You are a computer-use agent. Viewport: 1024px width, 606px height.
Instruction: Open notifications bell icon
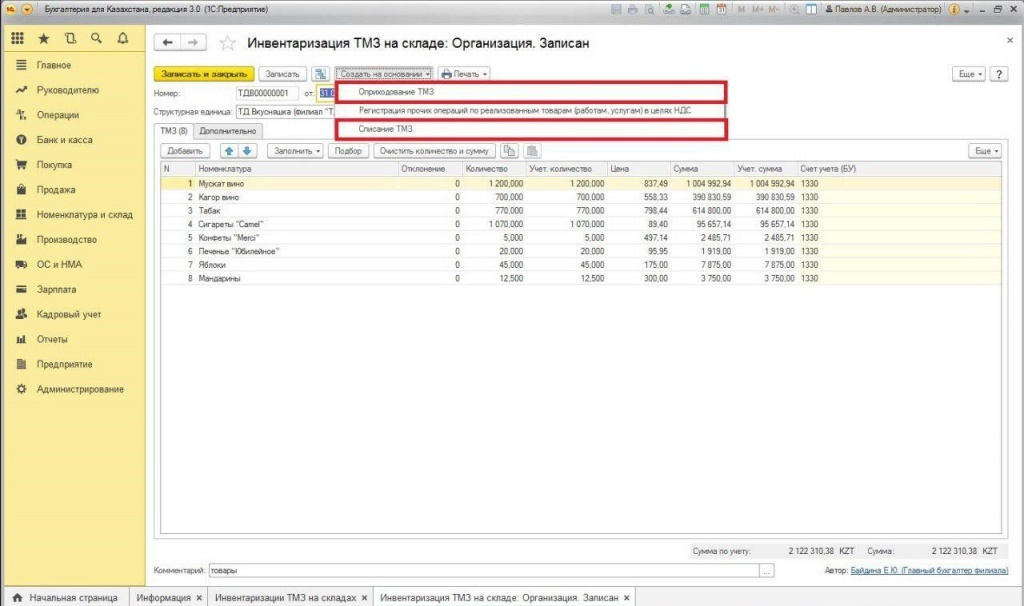pos(123,39)
